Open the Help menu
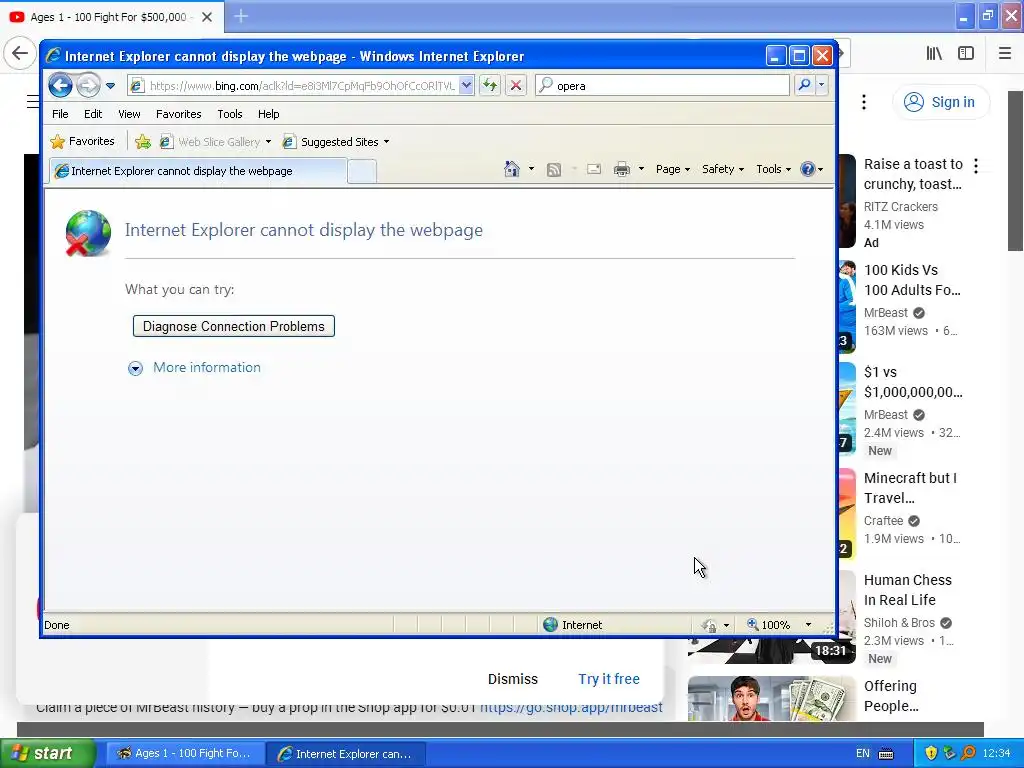 [x=268, y=114]
